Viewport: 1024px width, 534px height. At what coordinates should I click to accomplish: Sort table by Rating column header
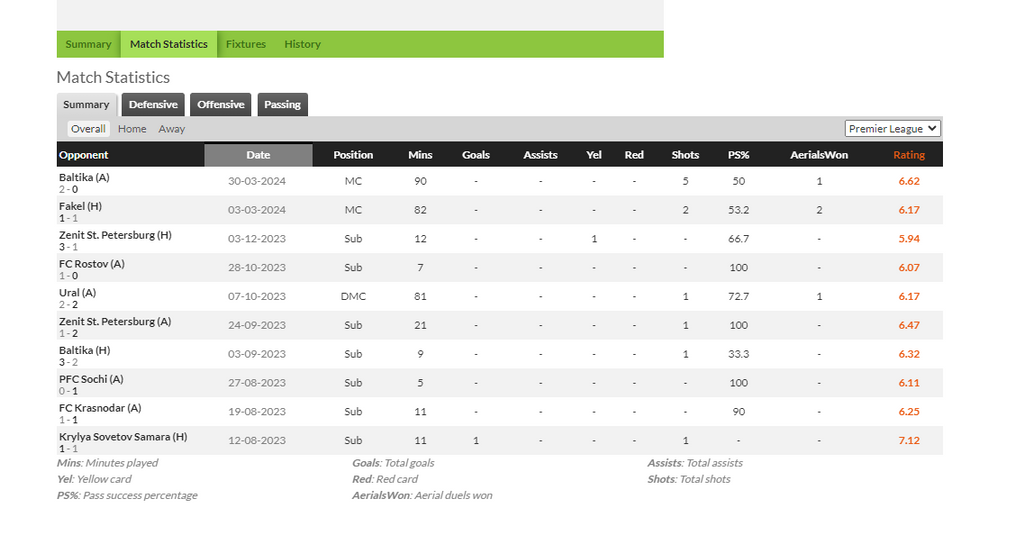click(908, 155)
